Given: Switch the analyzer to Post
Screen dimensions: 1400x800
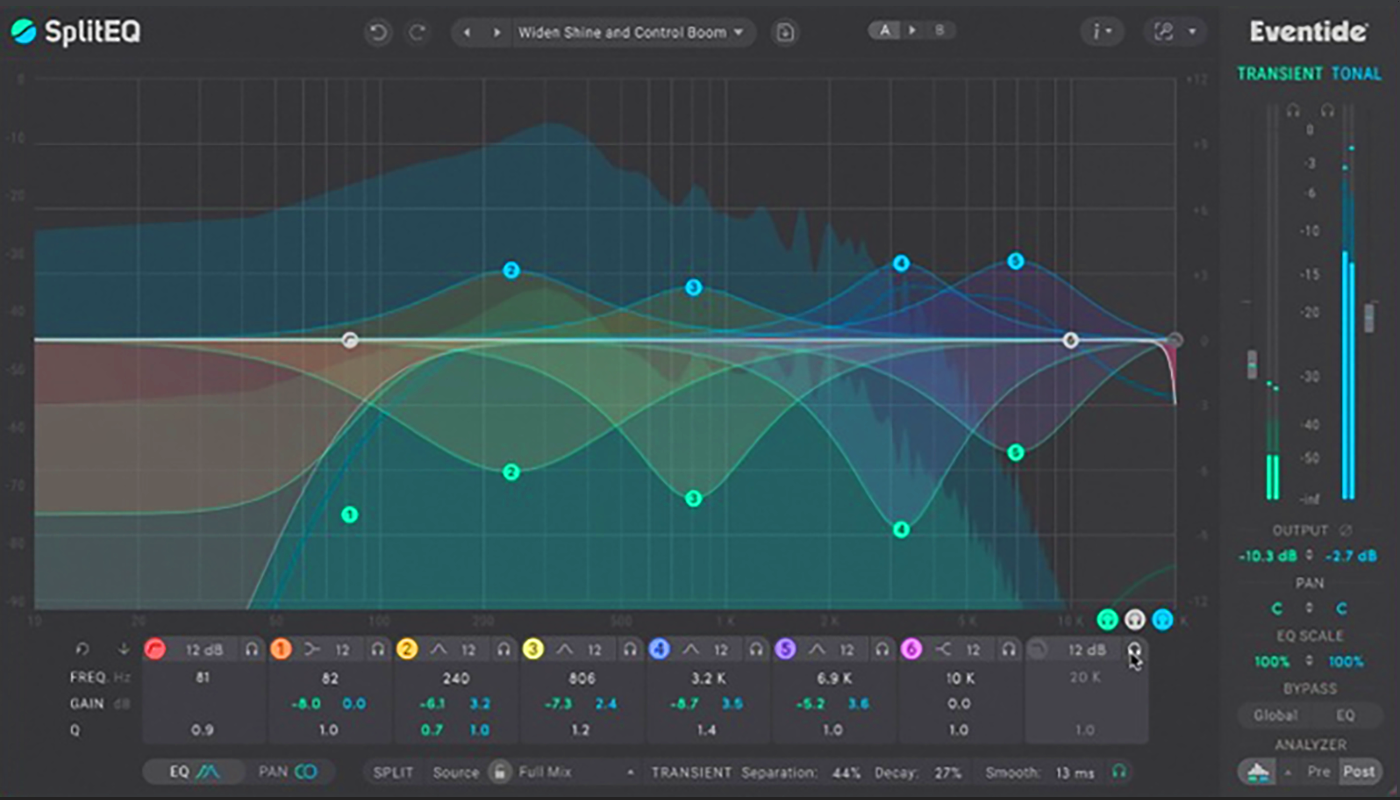Looking at the screenshot, I should pos(1359,772).
